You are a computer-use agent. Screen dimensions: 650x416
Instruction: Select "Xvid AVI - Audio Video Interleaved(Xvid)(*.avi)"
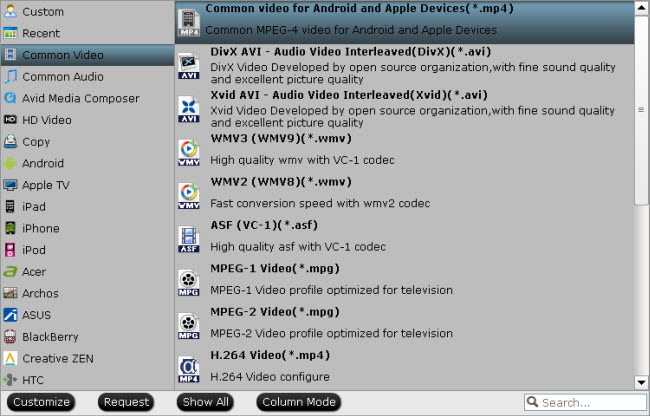404,109
